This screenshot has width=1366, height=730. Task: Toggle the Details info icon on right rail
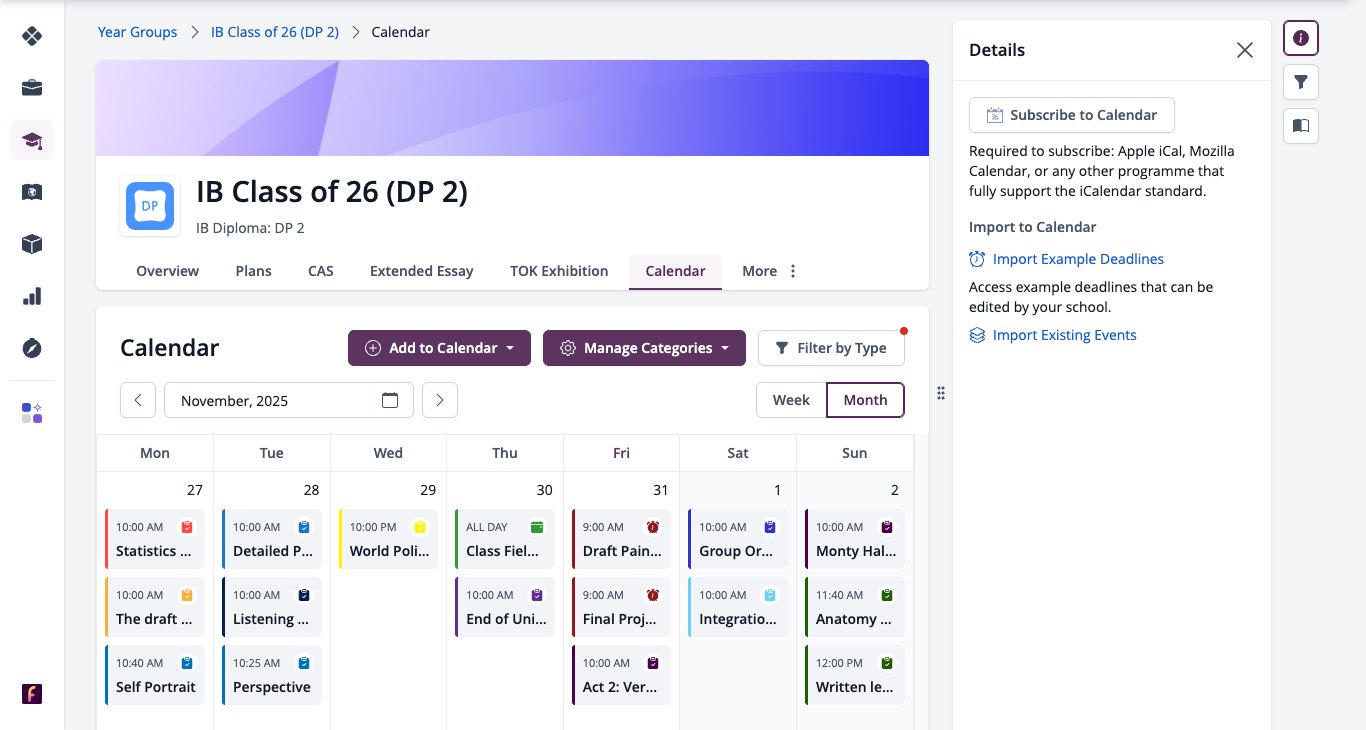coord(1301,38)
